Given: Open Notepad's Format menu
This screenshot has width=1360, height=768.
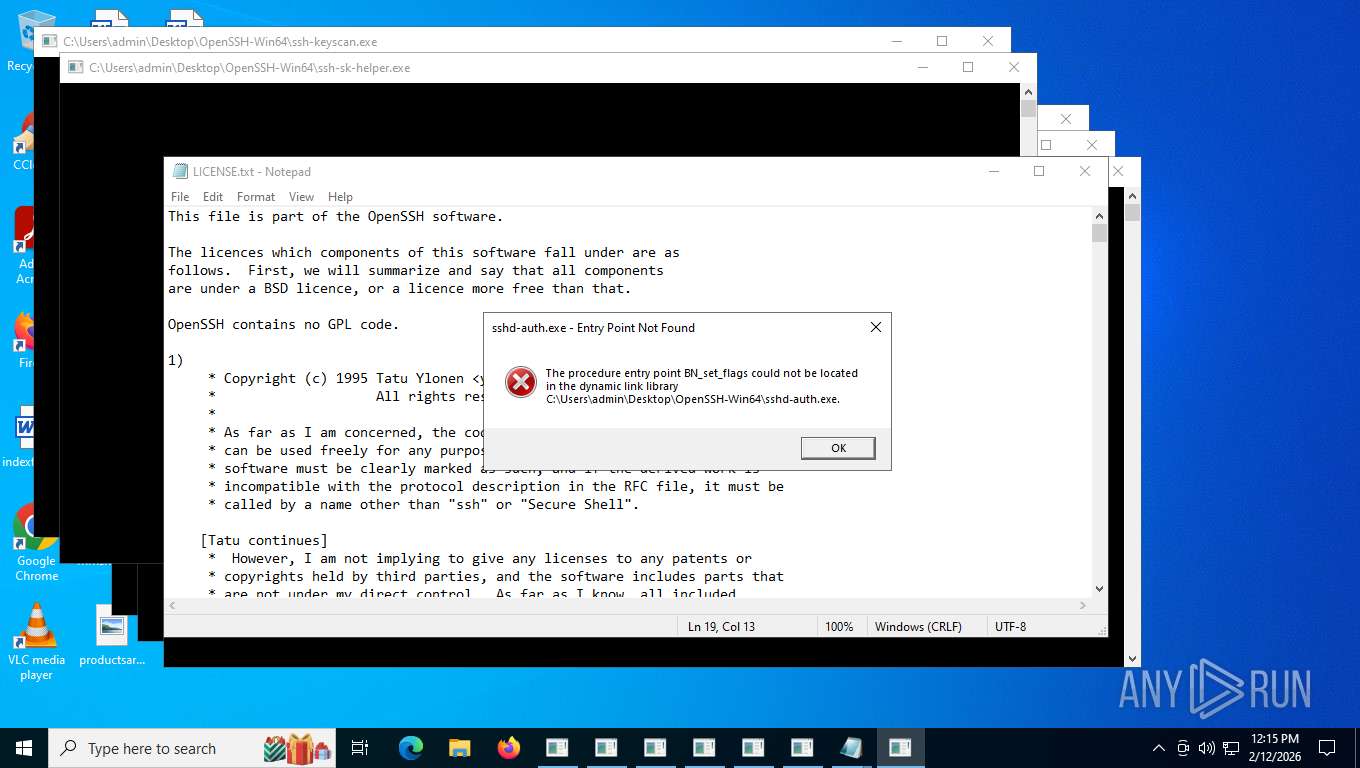Looking at the screenshot, I should (256, 197).
